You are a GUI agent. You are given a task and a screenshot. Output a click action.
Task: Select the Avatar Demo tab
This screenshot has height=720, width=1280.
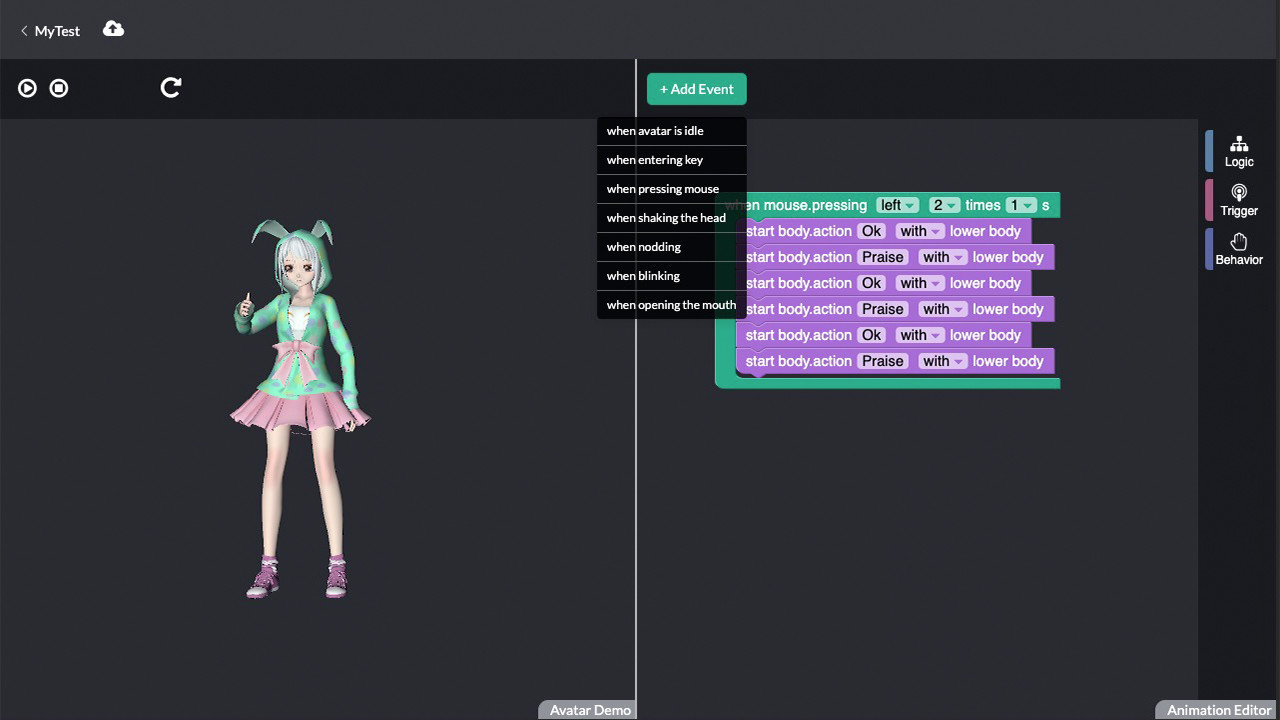[x=588, y=710]
